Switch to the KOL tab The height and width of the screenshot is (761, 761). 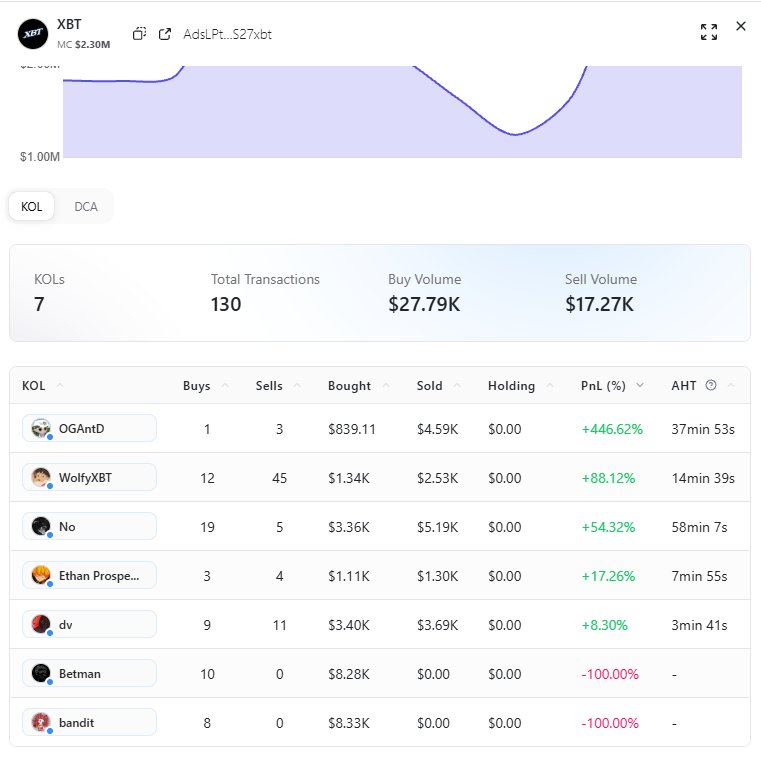coord(32,207)
